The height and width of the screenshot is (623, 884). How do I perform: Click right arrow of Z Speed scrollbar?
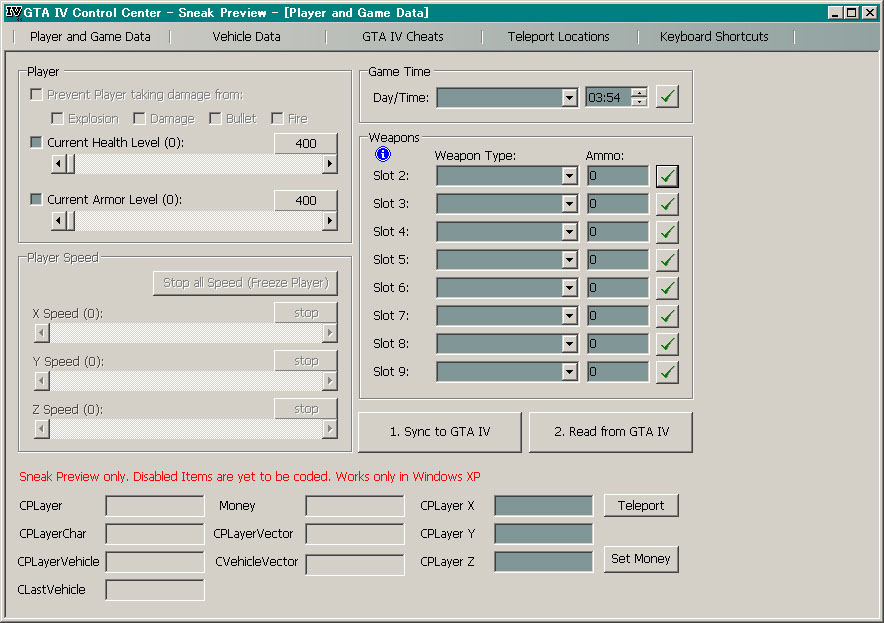[330, 430]
